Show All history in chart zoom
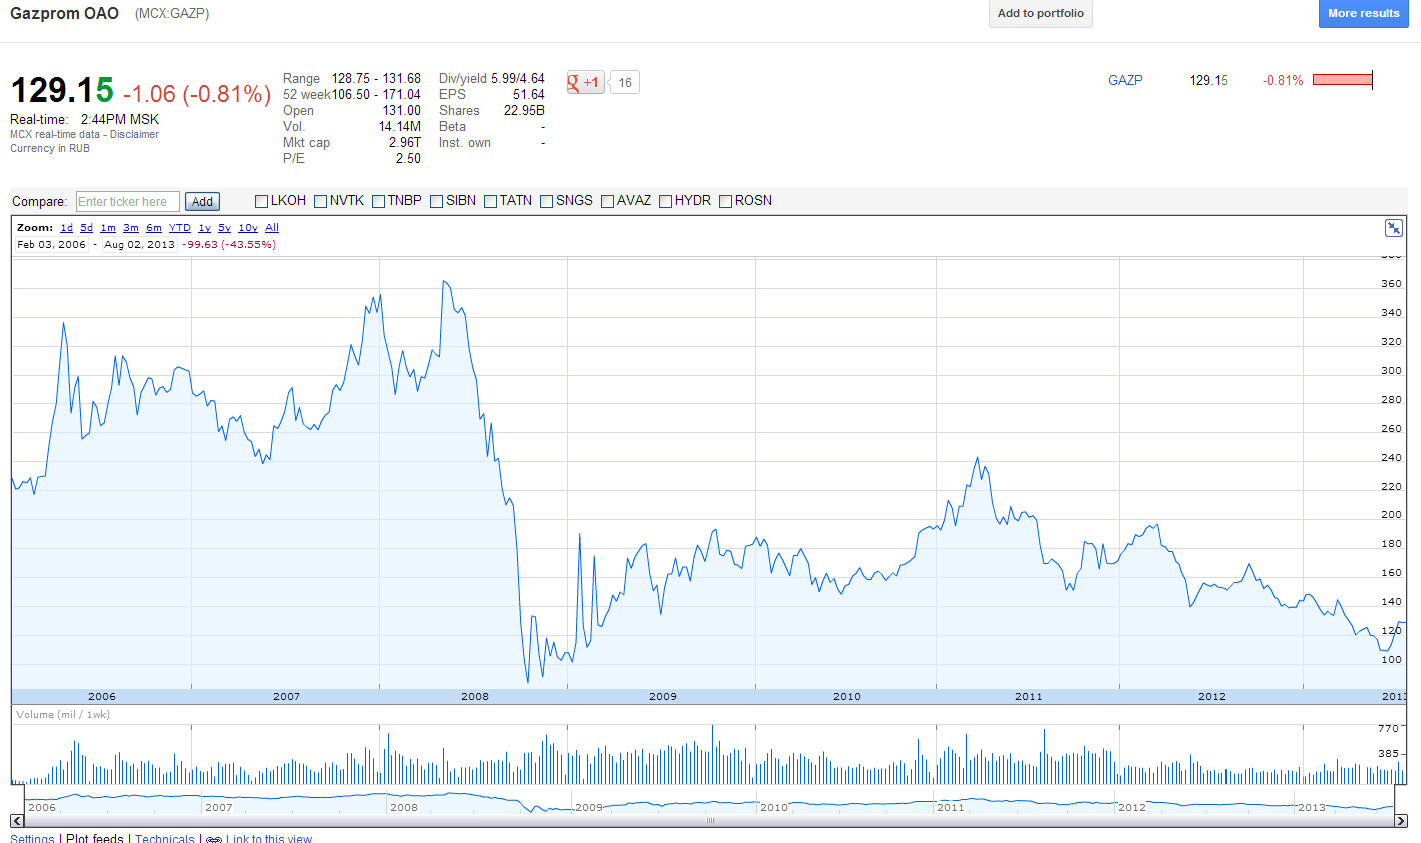The image size is (1421, 843). (x=272, y=228)
